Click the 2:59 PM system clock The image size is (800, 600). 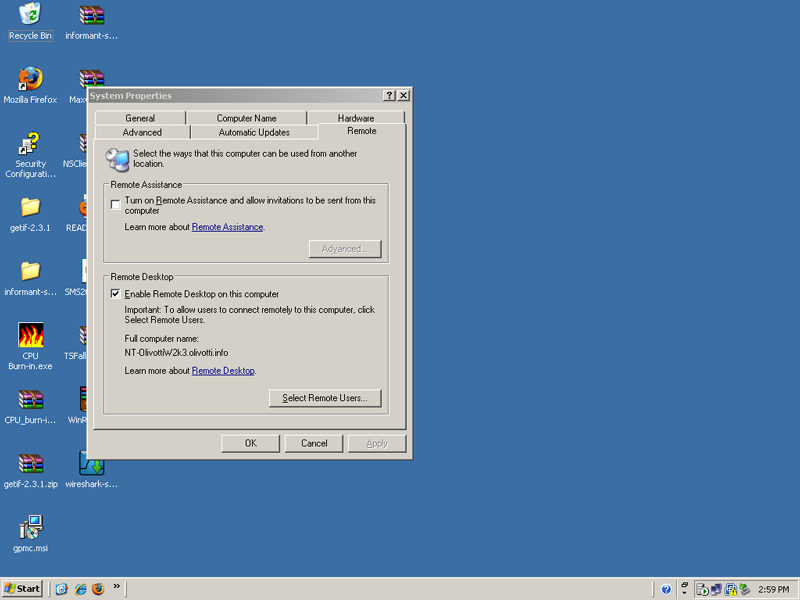(x=773, y=589)
